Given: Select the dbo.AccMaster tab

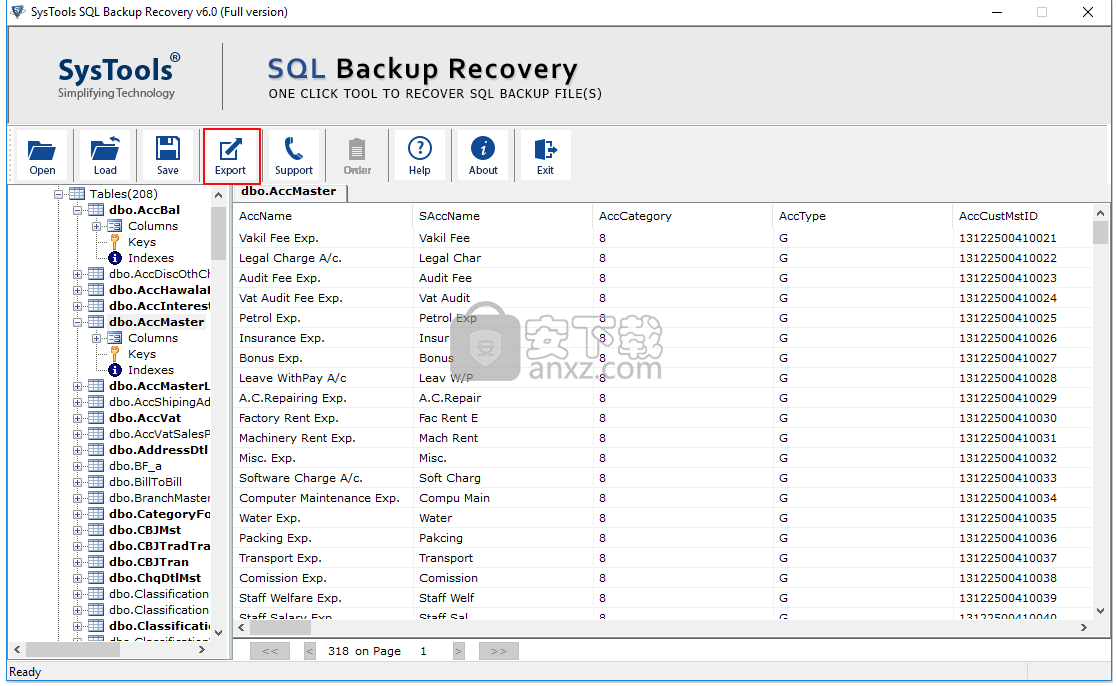Looking at the screenshot, I should pos(289,191).
